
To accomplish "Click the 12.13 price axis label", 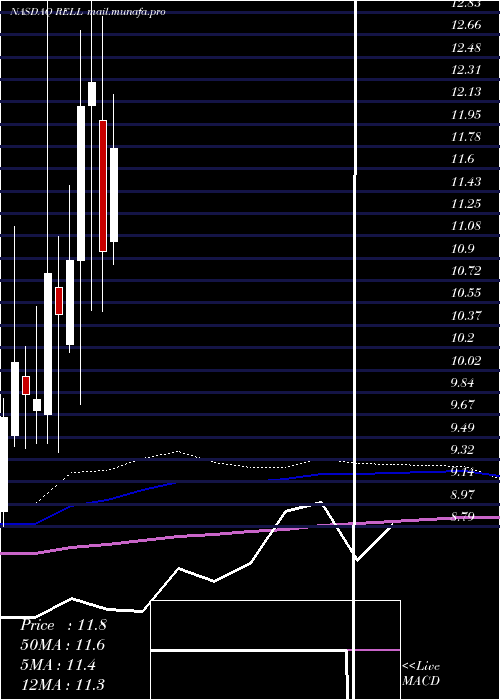I will (x=466, y=92).
